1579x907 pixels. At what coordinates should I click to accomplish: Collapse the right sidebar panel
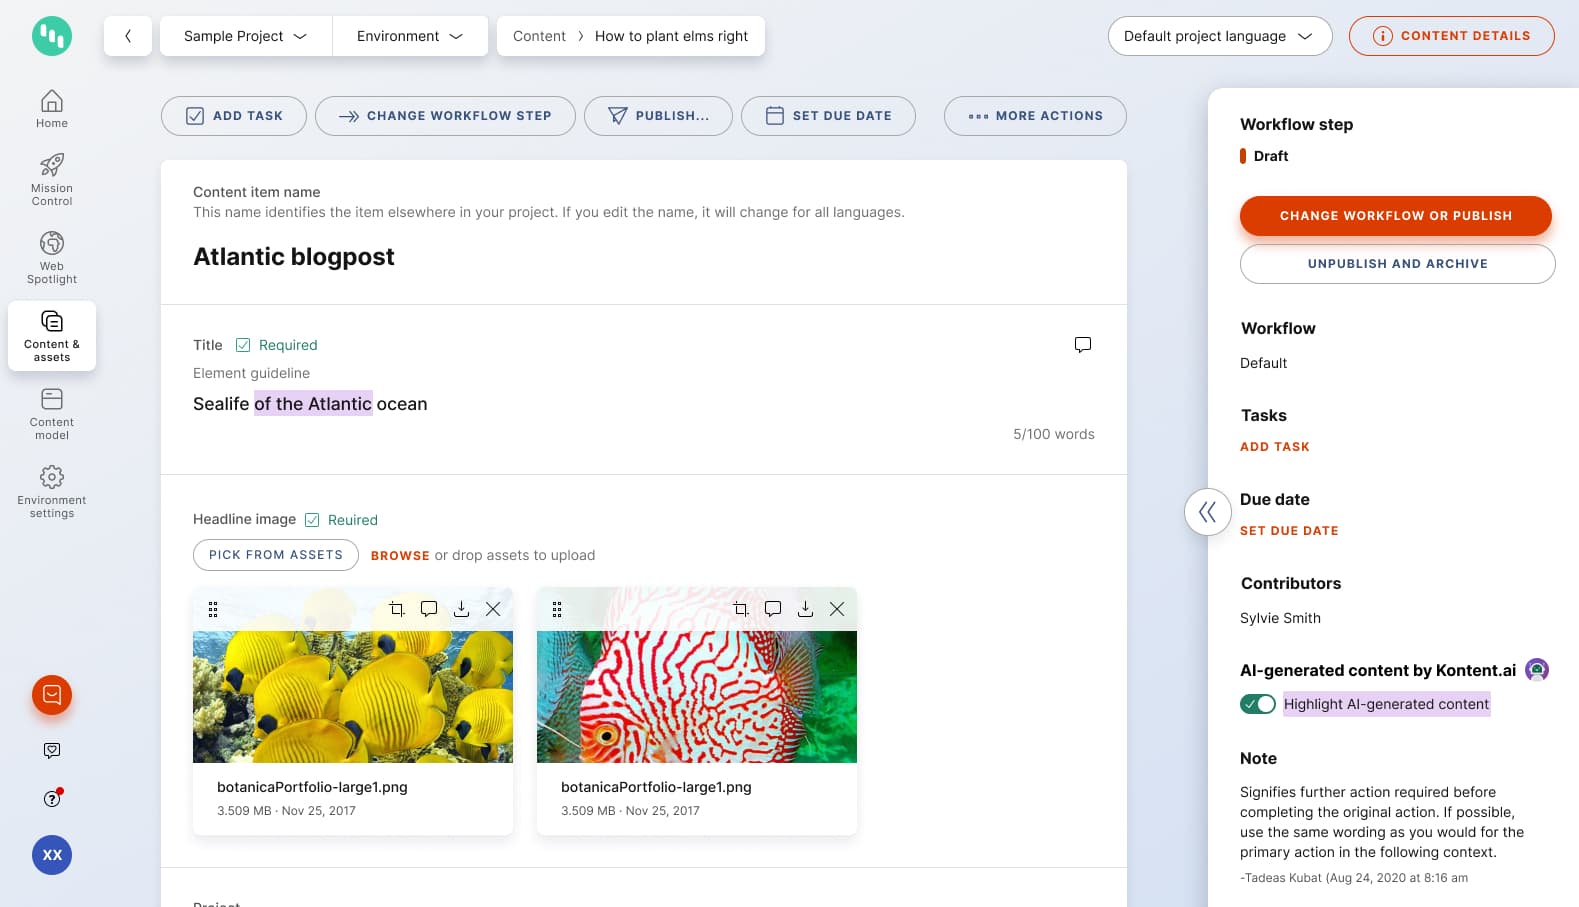pyautogui.click(x=1207, y=512)
